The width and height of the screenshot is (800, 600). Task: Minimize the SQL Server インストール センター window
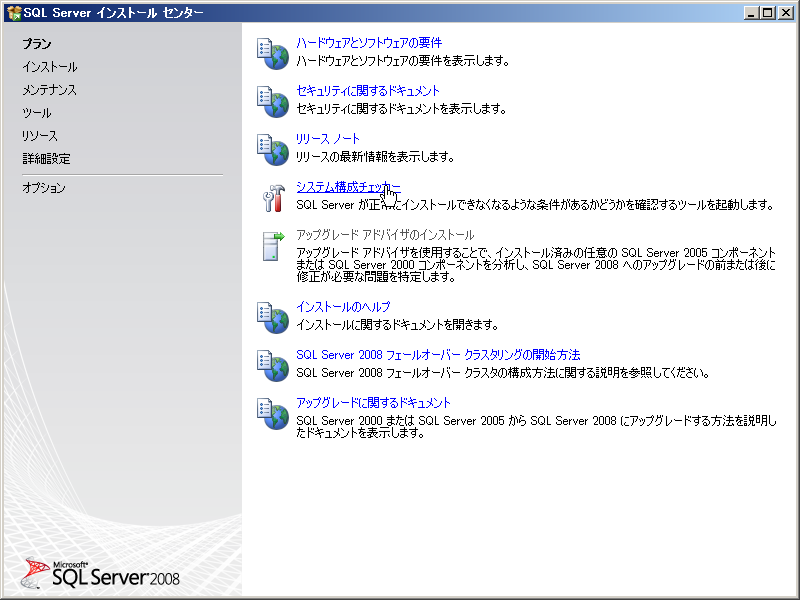pos(751,13)
